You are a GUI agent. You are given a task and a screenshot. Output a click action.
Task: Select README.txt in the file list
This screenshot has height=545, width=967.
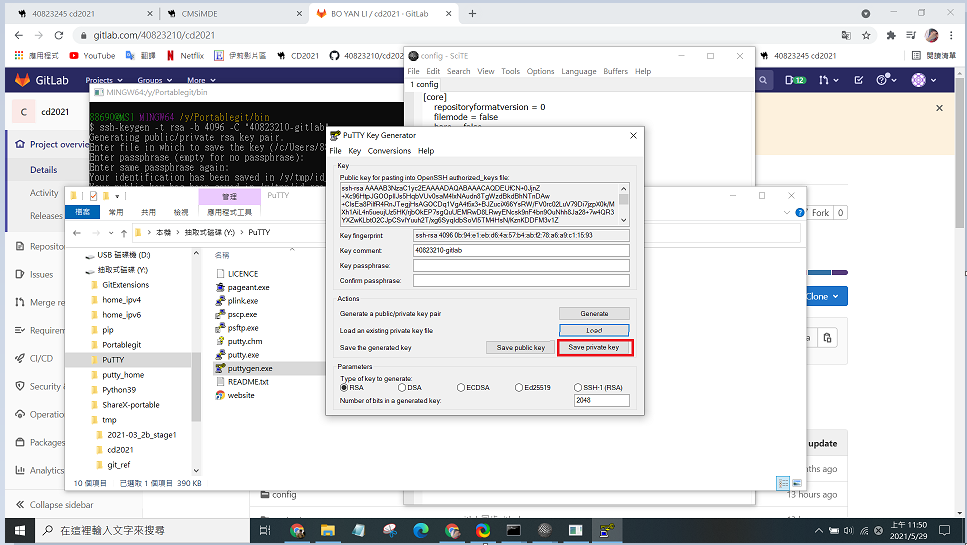pos(248,382)
